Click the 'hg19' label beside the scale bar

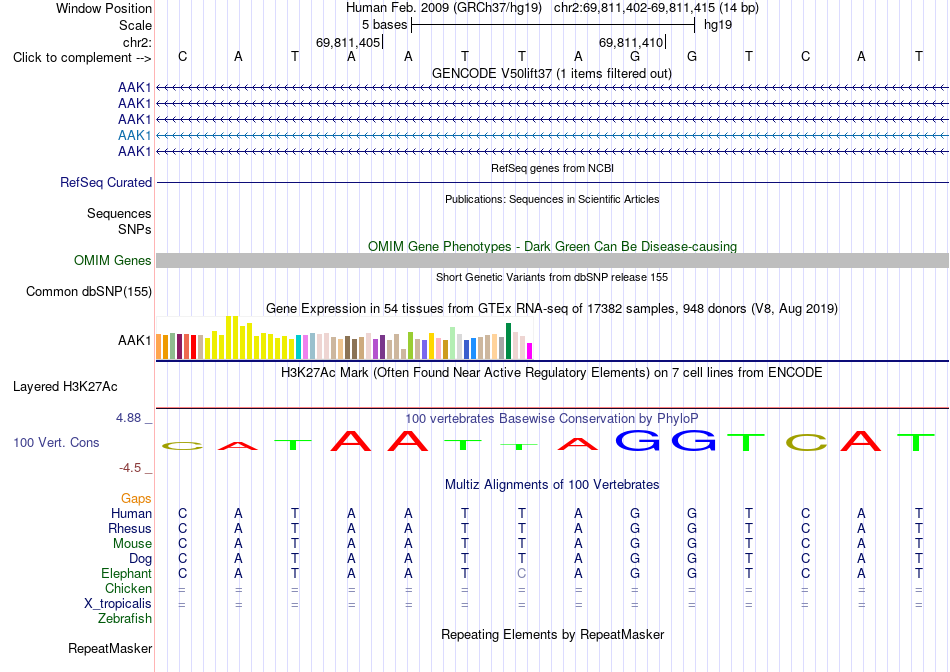coord(718,25)
